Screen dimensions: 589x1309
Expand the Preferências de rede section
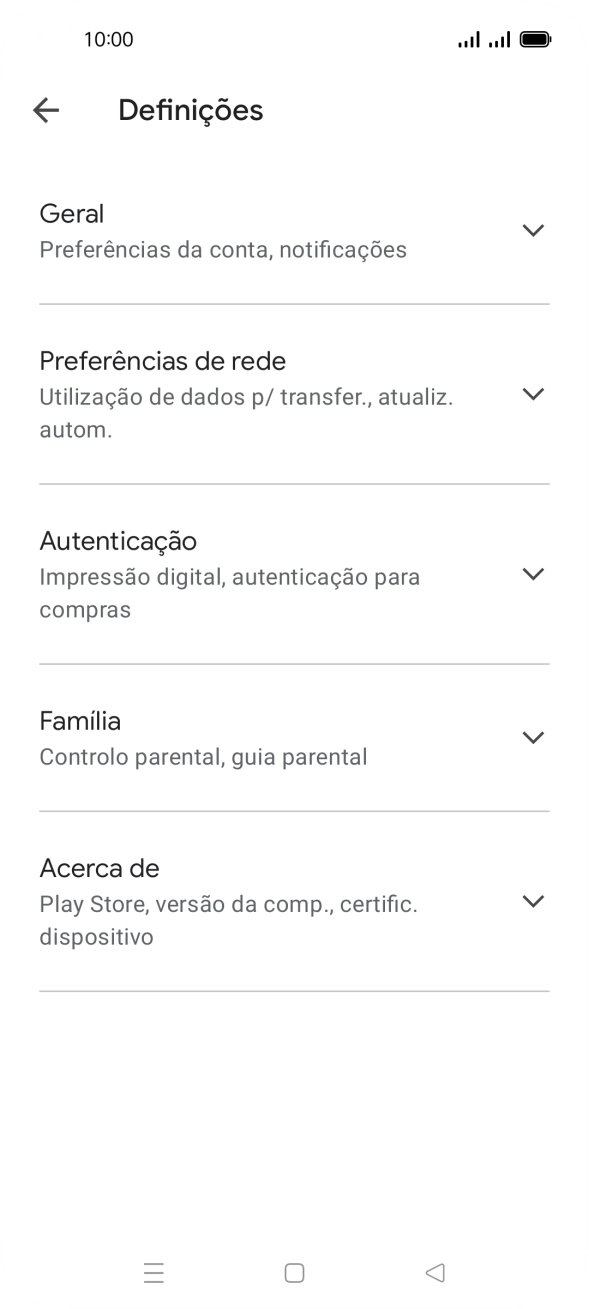pyautogui.click(x=533, y=394)
